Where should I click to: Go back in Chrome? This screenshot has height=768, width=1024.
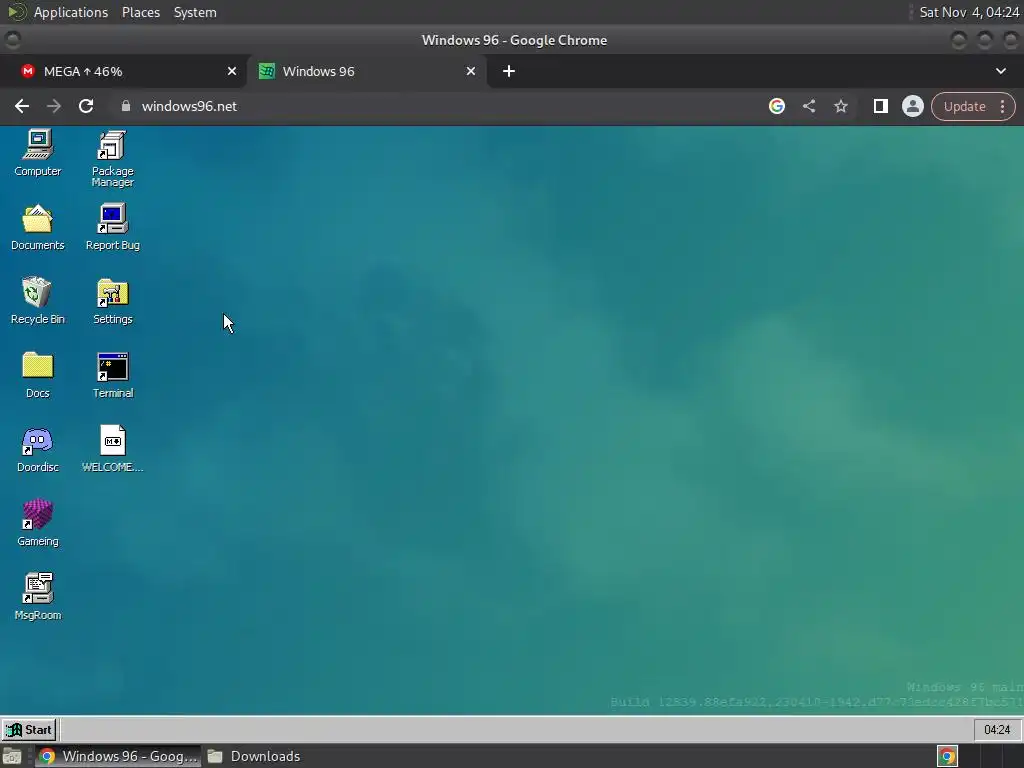coord(22,106)
